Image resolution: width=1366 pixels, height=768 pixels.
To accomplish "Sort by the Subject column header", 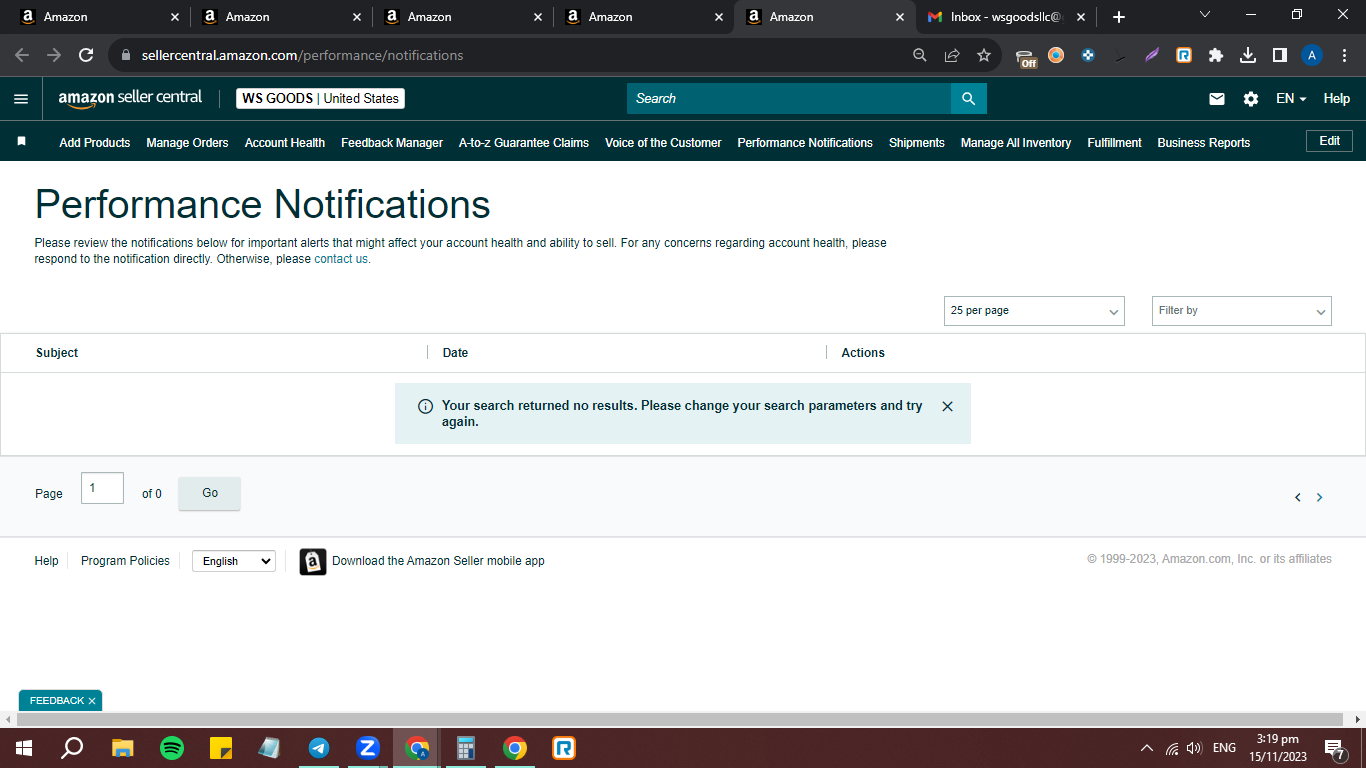I will pos(57,353).
